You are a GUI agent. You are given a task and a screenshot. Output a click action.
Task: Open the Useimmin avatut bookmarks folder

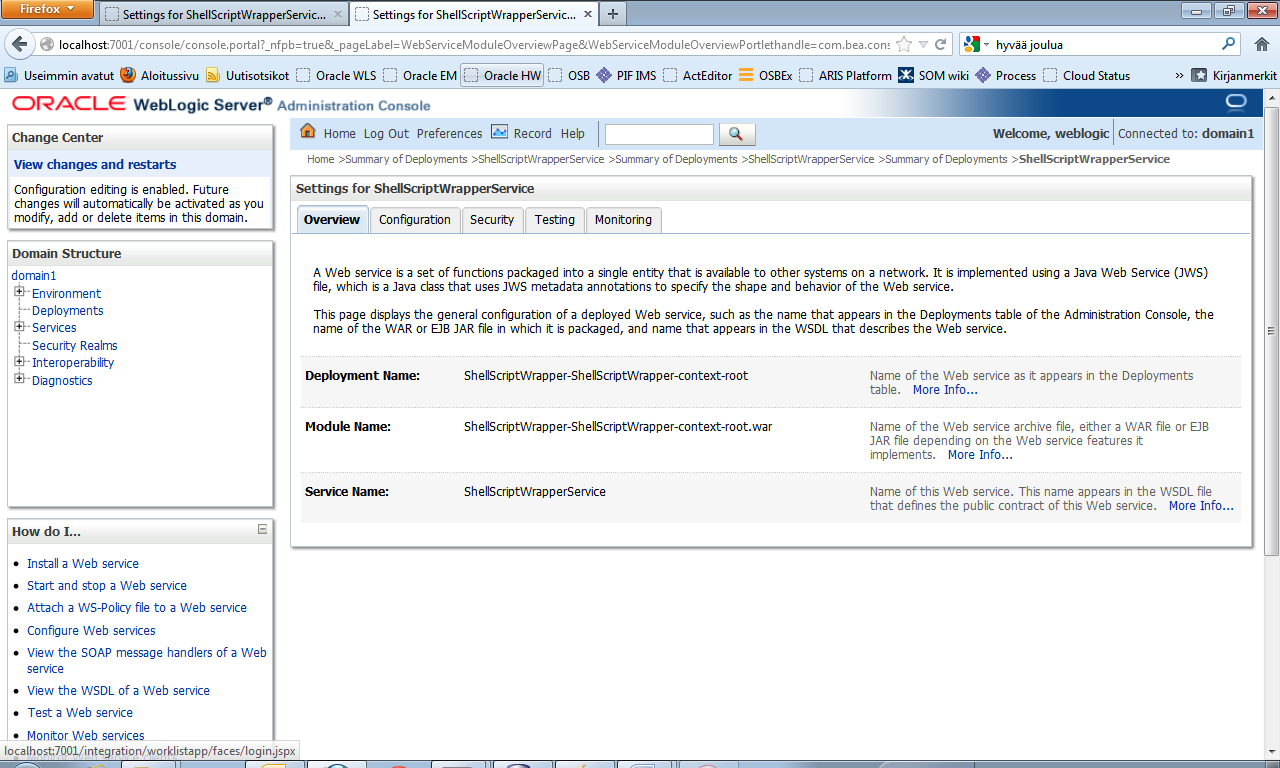pos(59,75)
